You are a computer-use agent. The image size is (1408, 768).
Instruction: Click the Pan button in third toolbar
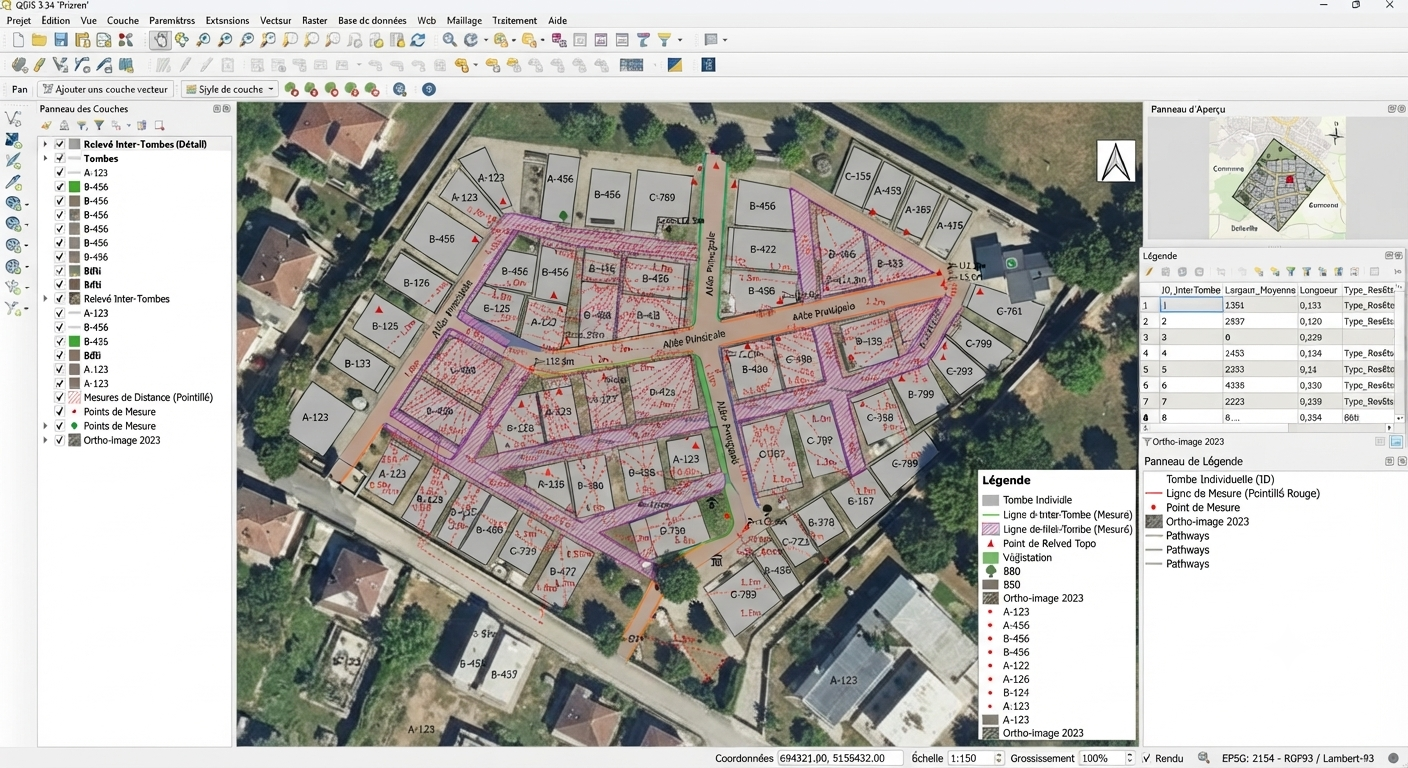(x=19, y=89)
